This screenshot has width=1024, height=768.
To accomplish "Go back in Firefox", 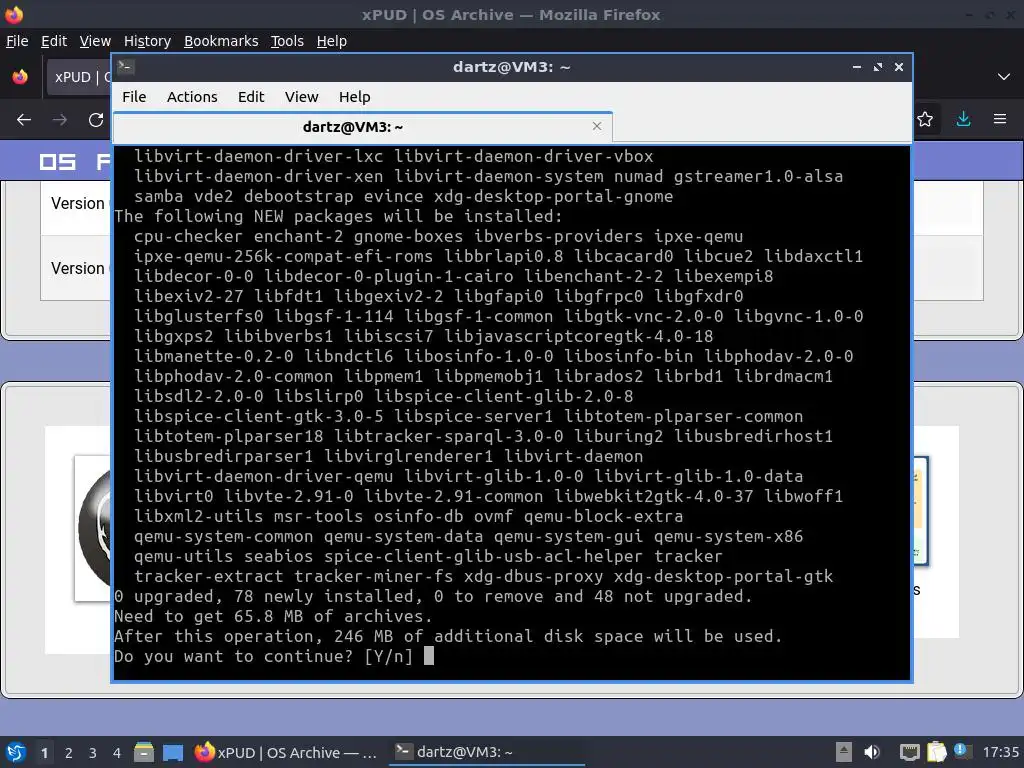I will (24, 120).
